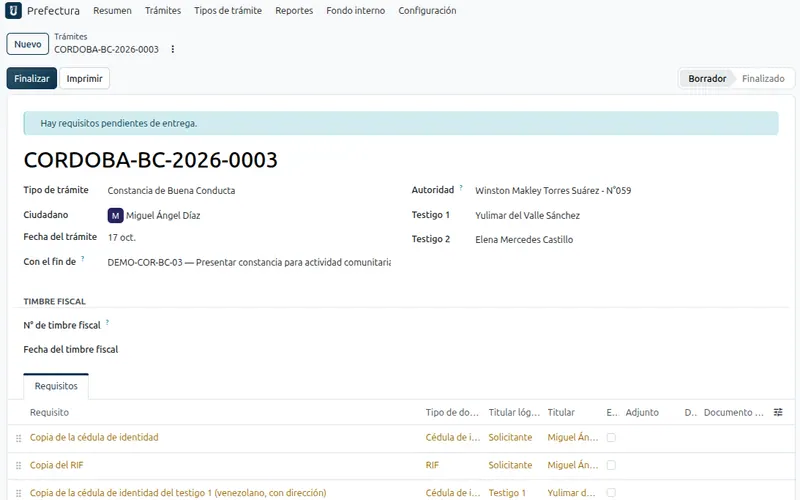800x500 pixels.
Task: Show help tooltip for 'Con el fin de'
Action: tap(83, 259)
